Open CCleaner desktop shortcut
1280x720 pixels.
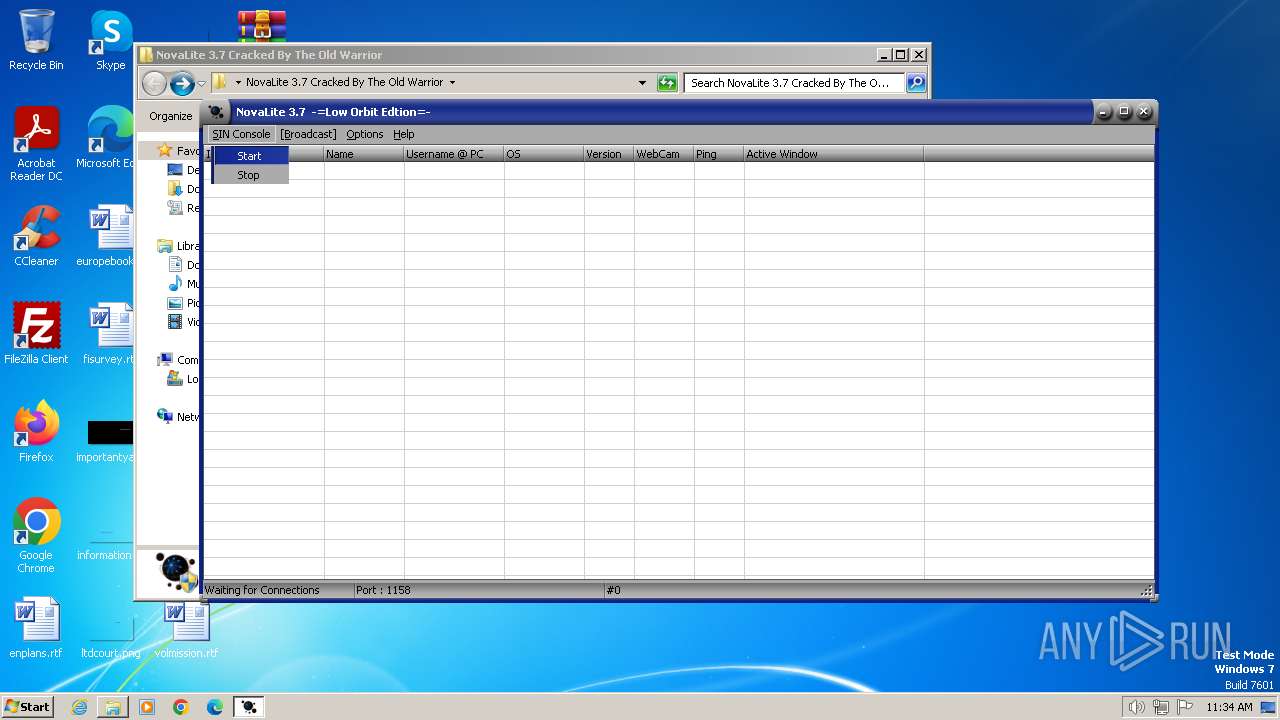[36, 236]
